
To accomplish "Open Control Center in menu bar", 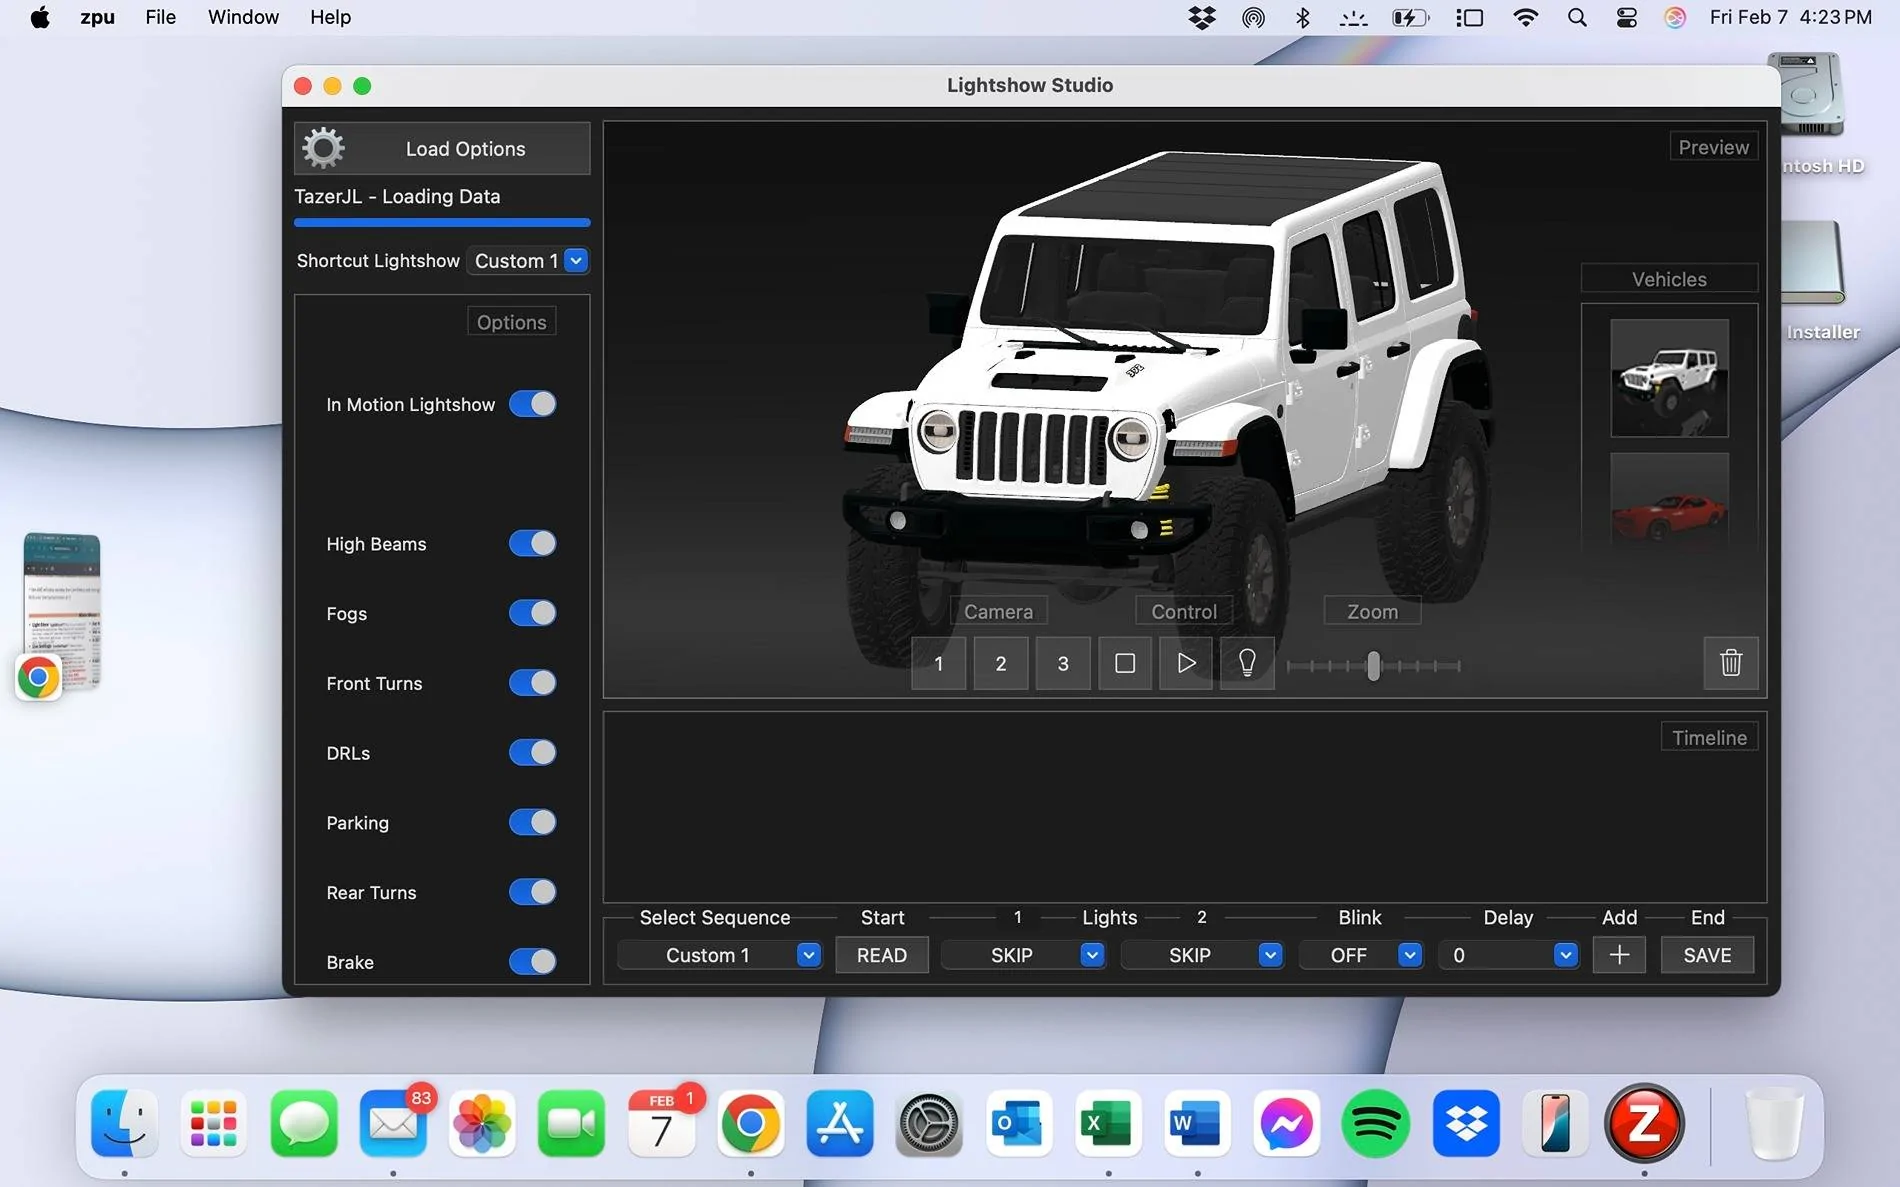I will coord(1627,17).
